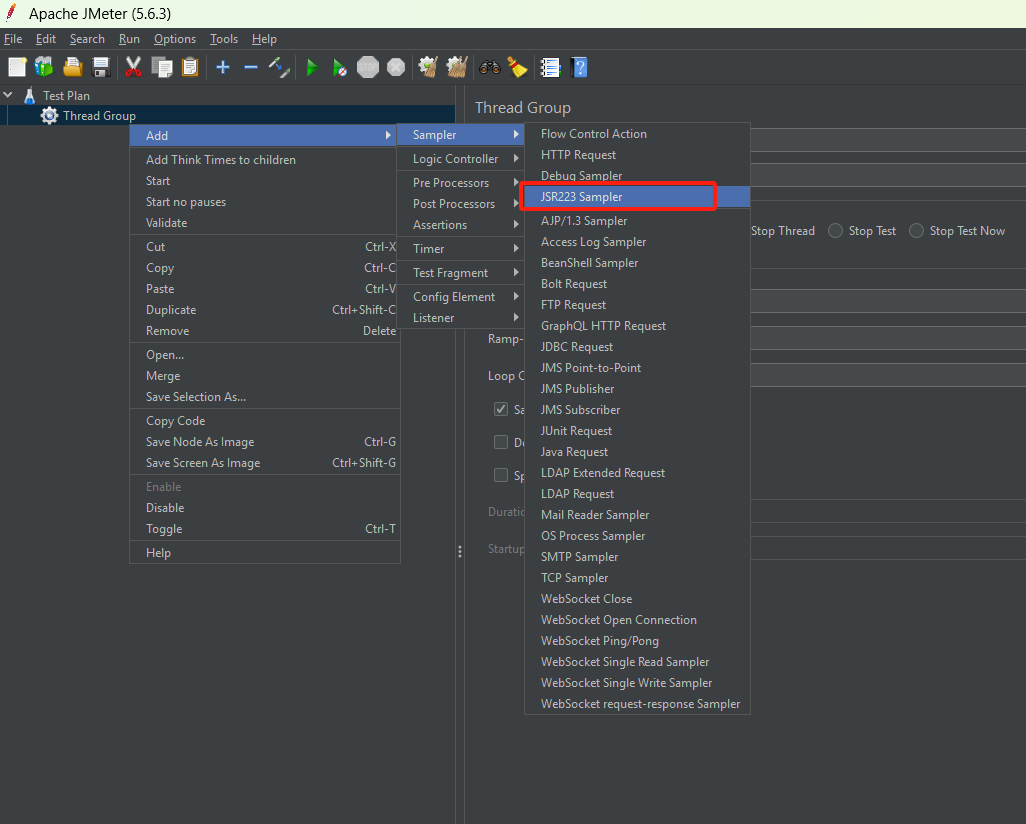Select the Thread Group tree node
This screenshot has width=1026, height=824.
coord(99,116)
